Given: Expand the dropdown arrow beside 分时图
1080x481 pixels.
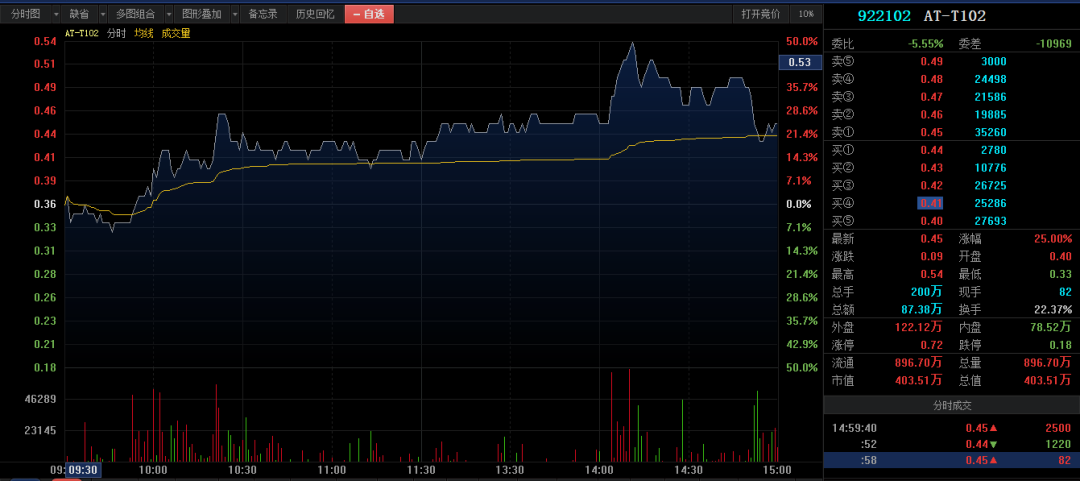Looking at the screenshot, I should pyautogui.click(x=56, y=14).
